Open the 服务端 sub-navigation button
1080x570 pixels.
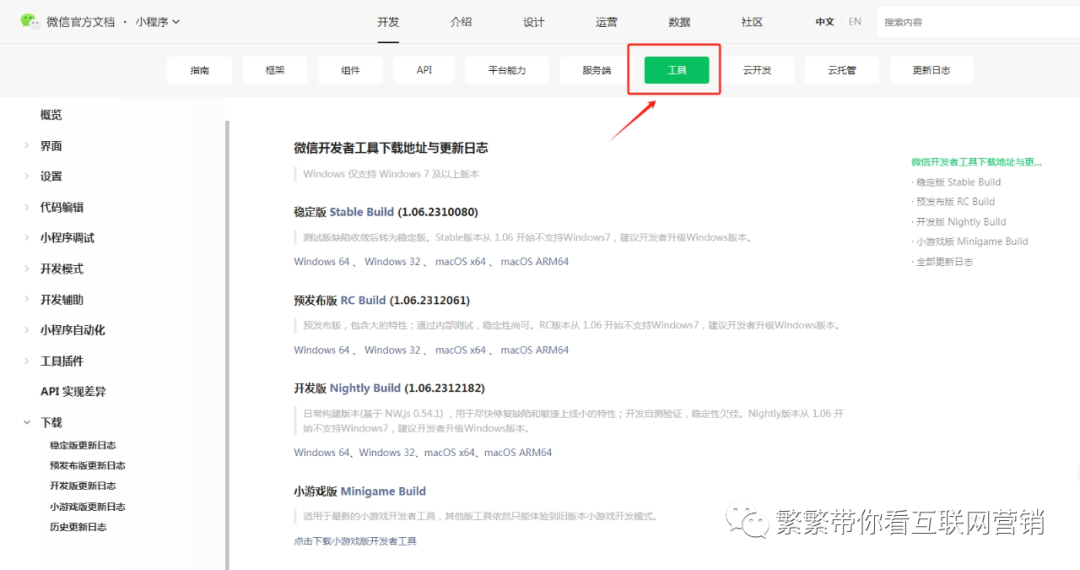tap(596, 70)
